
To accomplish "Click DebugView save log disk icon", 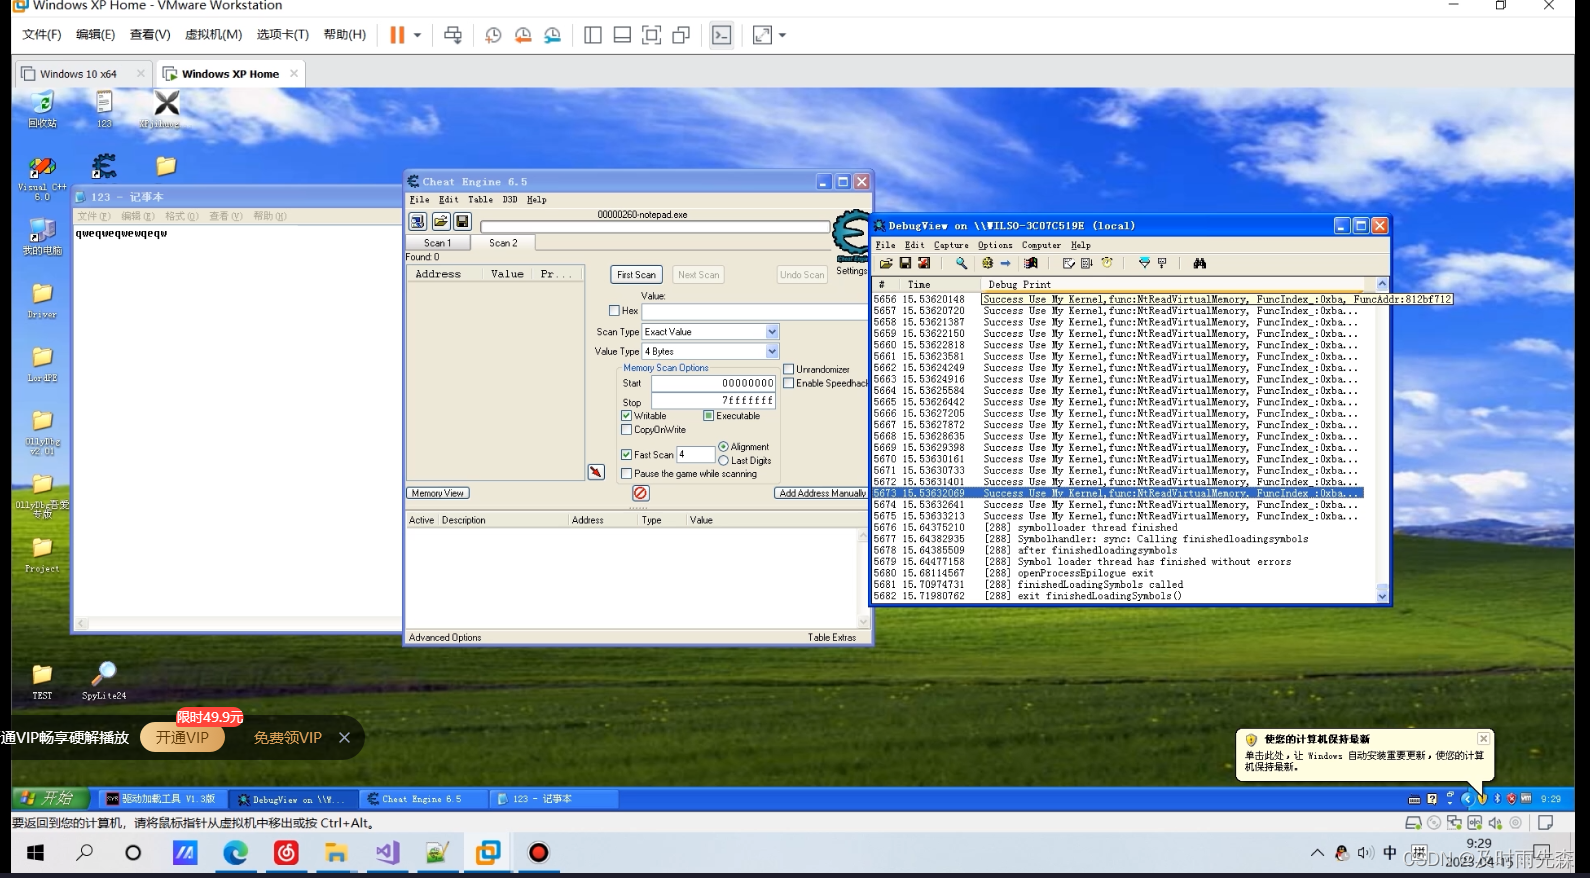I will click(x=905, y=263).
